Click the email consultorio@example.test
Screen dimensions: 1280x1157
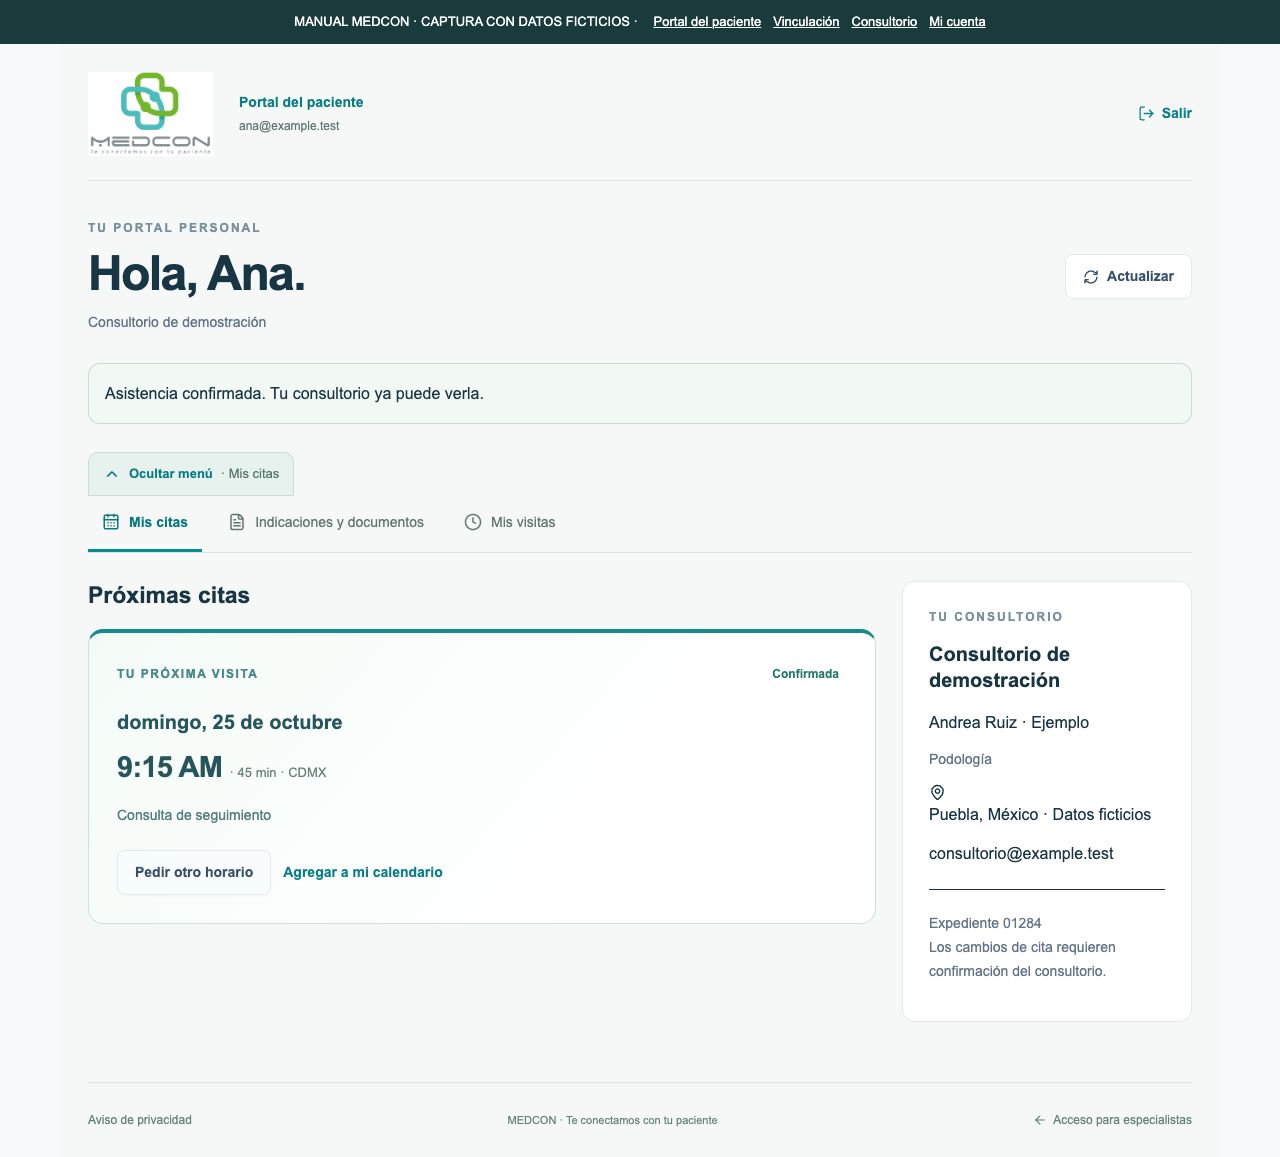coord(1021,854)
